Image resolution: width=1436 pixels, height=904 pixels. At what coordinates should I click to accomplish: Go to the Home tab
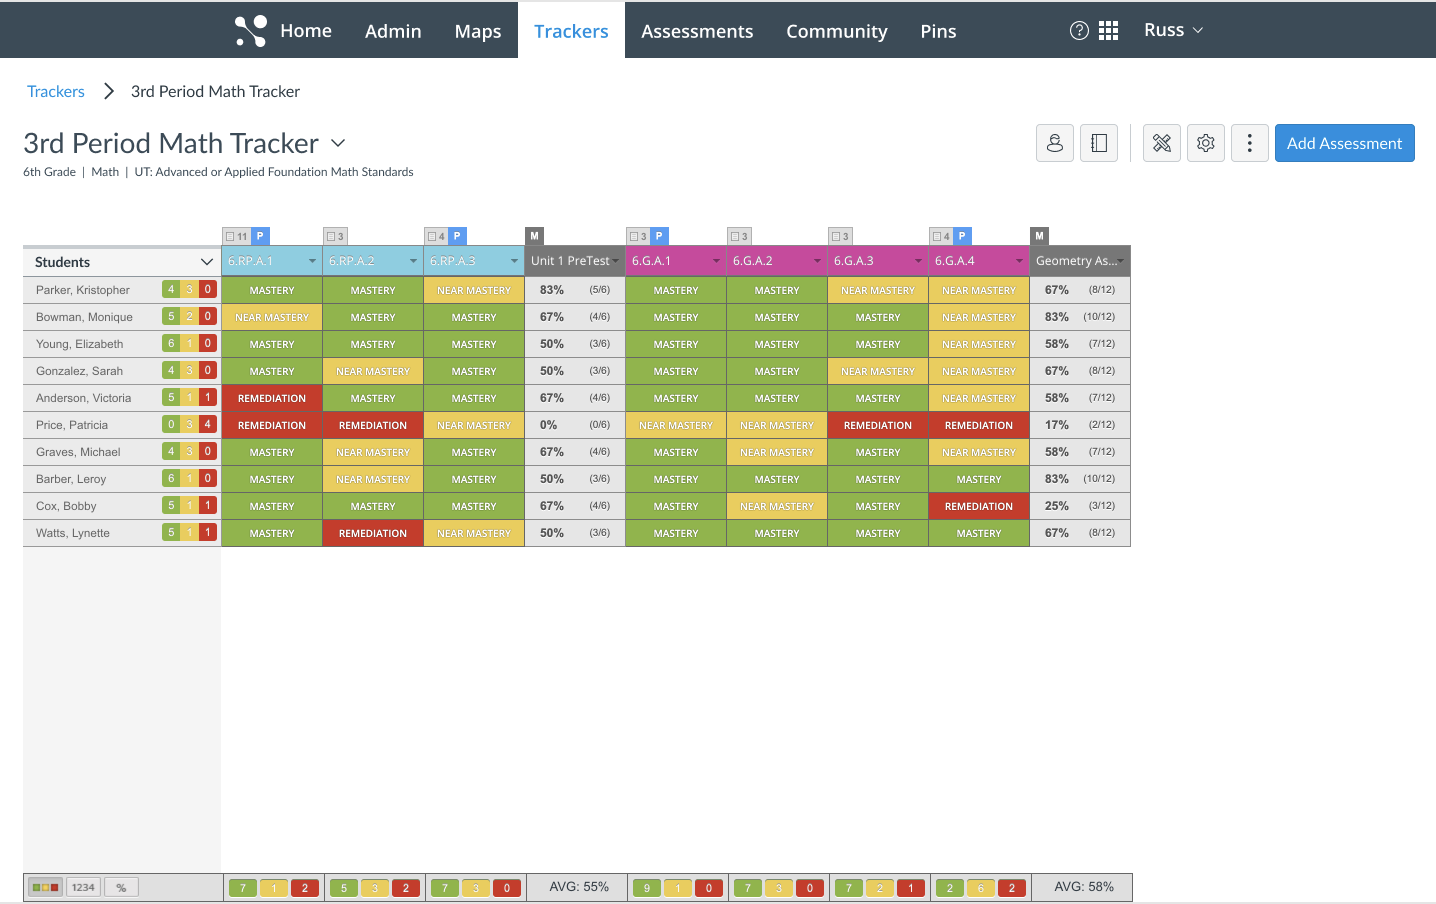click(x=306, y=31)
